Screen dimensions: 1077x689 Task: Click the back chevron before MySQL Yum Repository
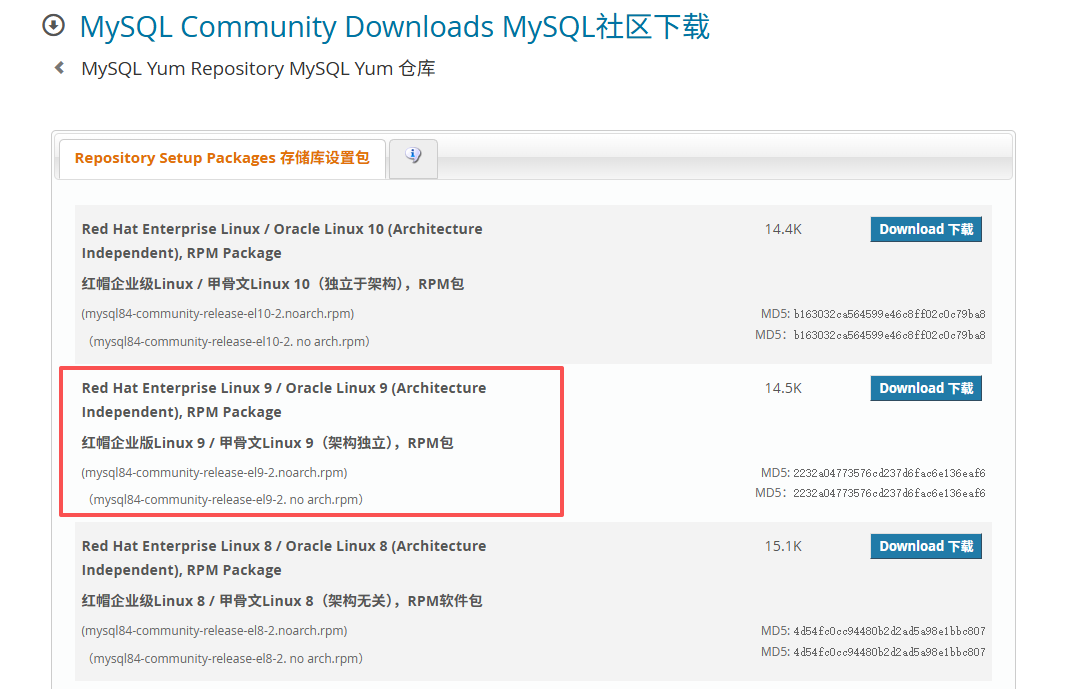[x=60, y=67]
